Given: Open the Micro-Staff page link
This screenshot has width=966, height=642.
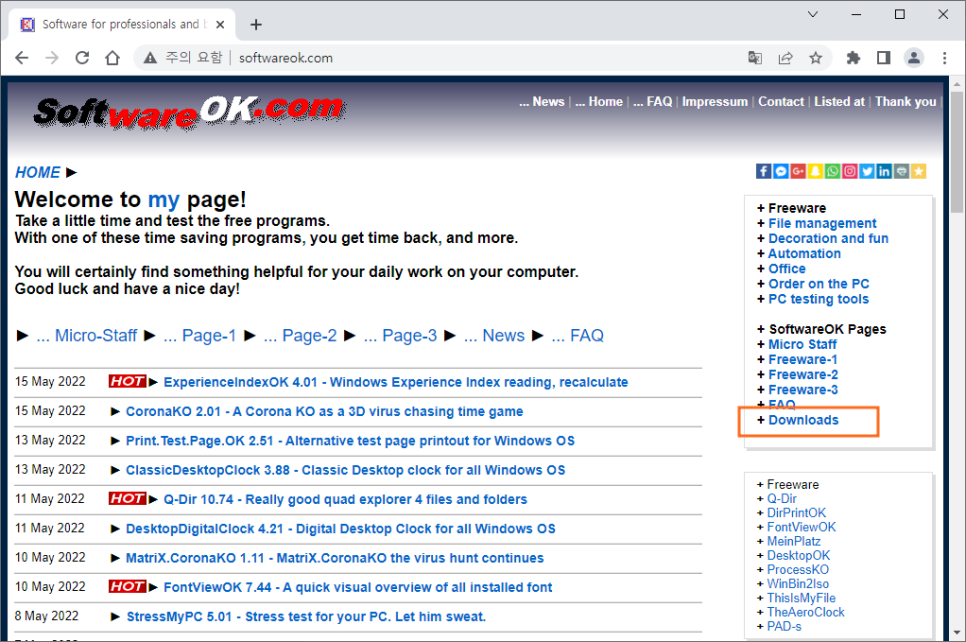Looking at the screenshot, I should [86, 335].
